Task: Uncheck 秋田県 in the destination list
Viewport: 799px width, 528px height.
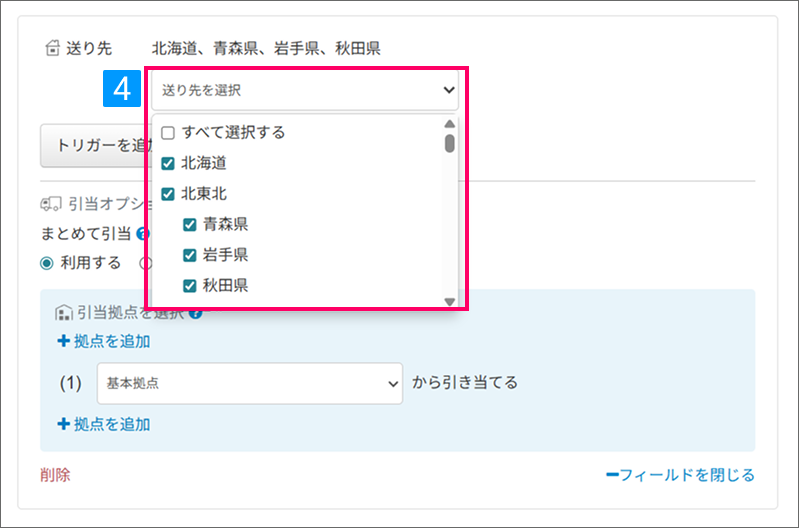Action: click(x=190, y=285)
